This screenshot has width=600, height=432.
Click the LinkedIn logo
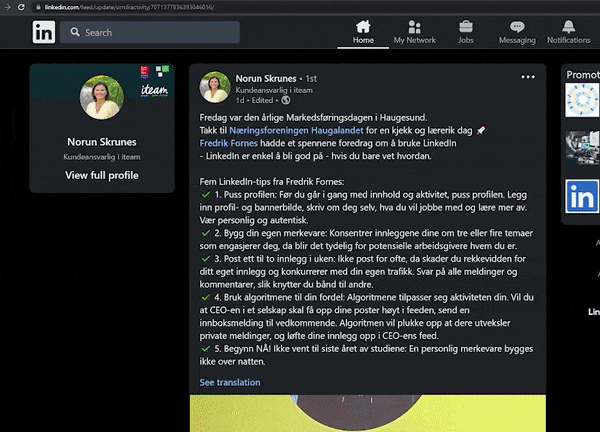[x=44, y=32]
